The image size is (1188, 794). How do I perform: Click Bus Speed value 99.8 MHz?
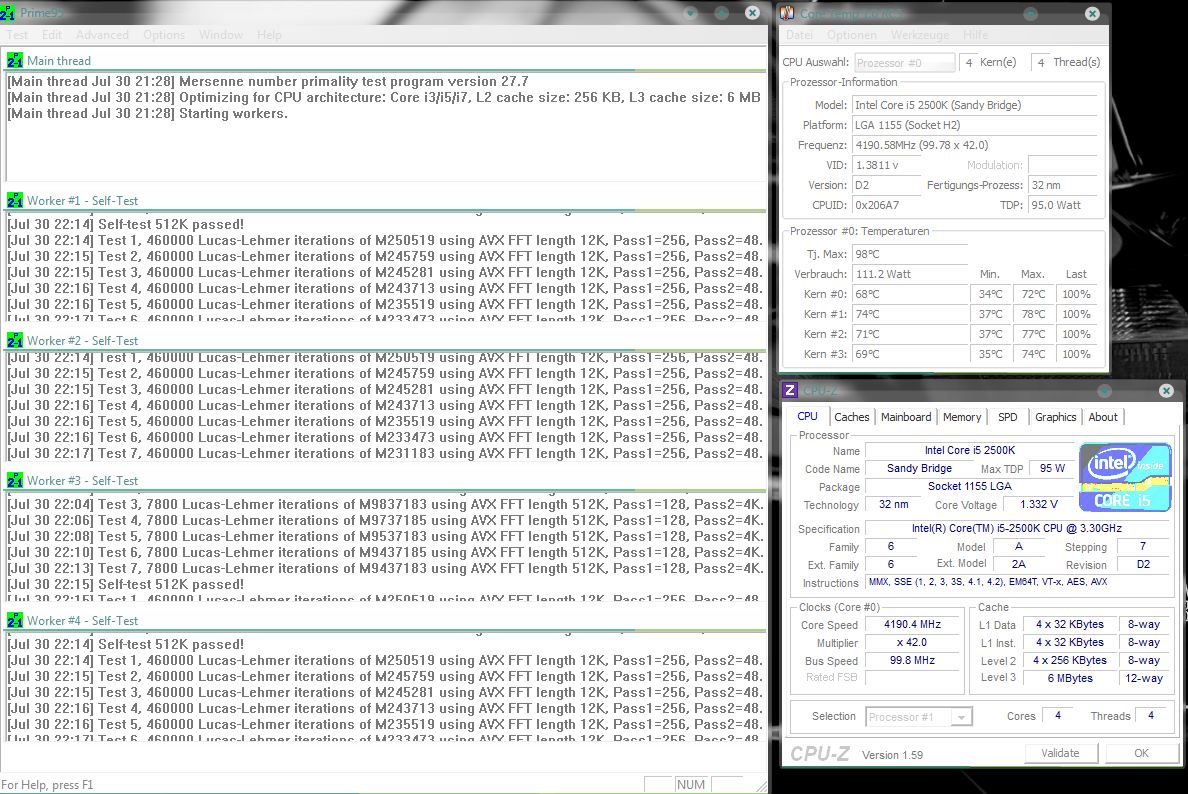[x=912, y=661]
